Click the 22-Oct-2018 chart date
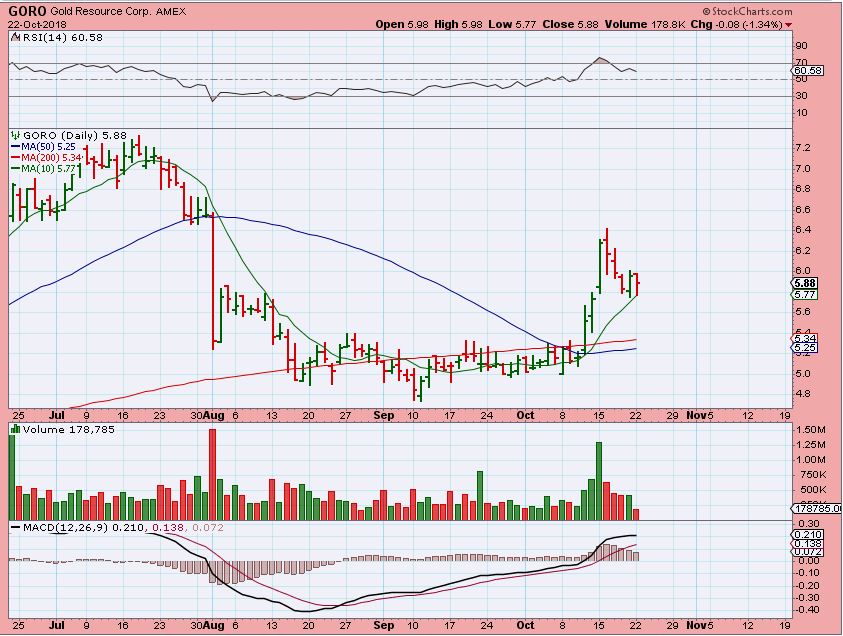 click(x=37, y=25)
